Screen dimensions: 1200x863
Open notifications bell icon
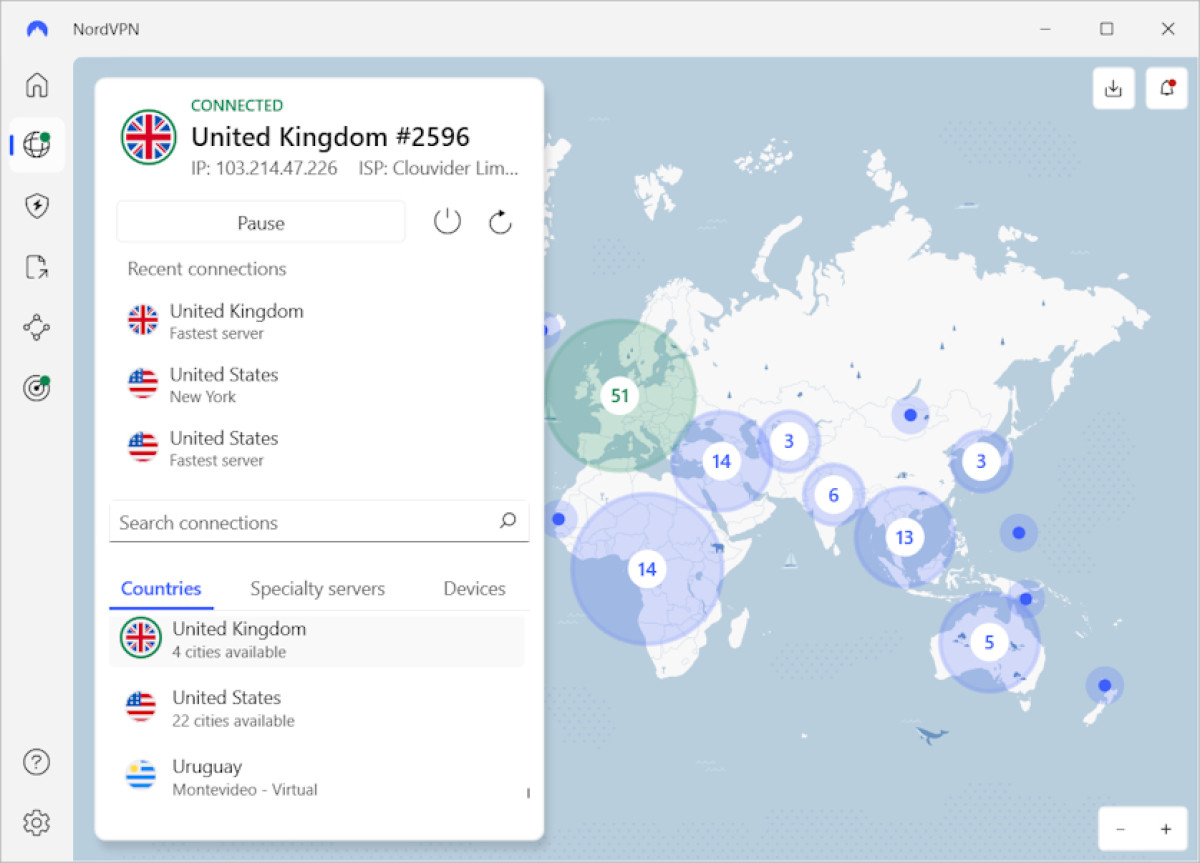tap(1167, 88)
